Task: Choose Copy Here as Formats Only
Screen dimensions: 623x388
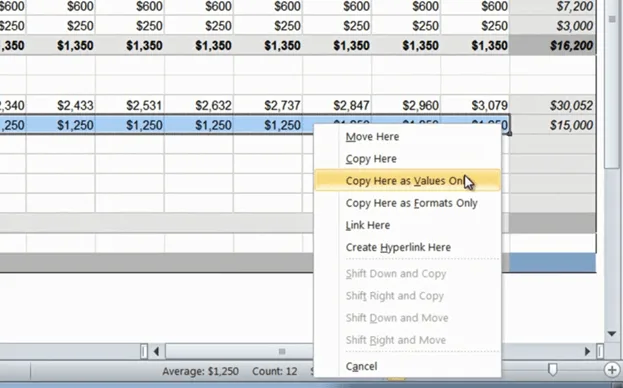Action: click(407, 203)
